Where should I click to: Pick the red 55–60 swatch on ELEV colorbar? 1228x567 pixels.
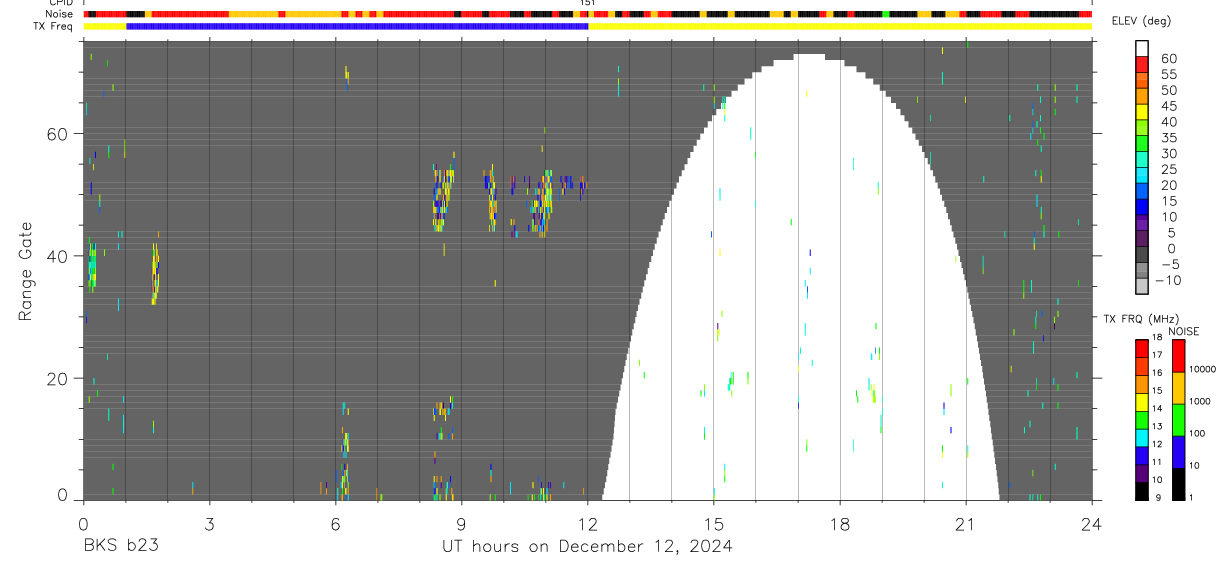(x=1143, y=65)
